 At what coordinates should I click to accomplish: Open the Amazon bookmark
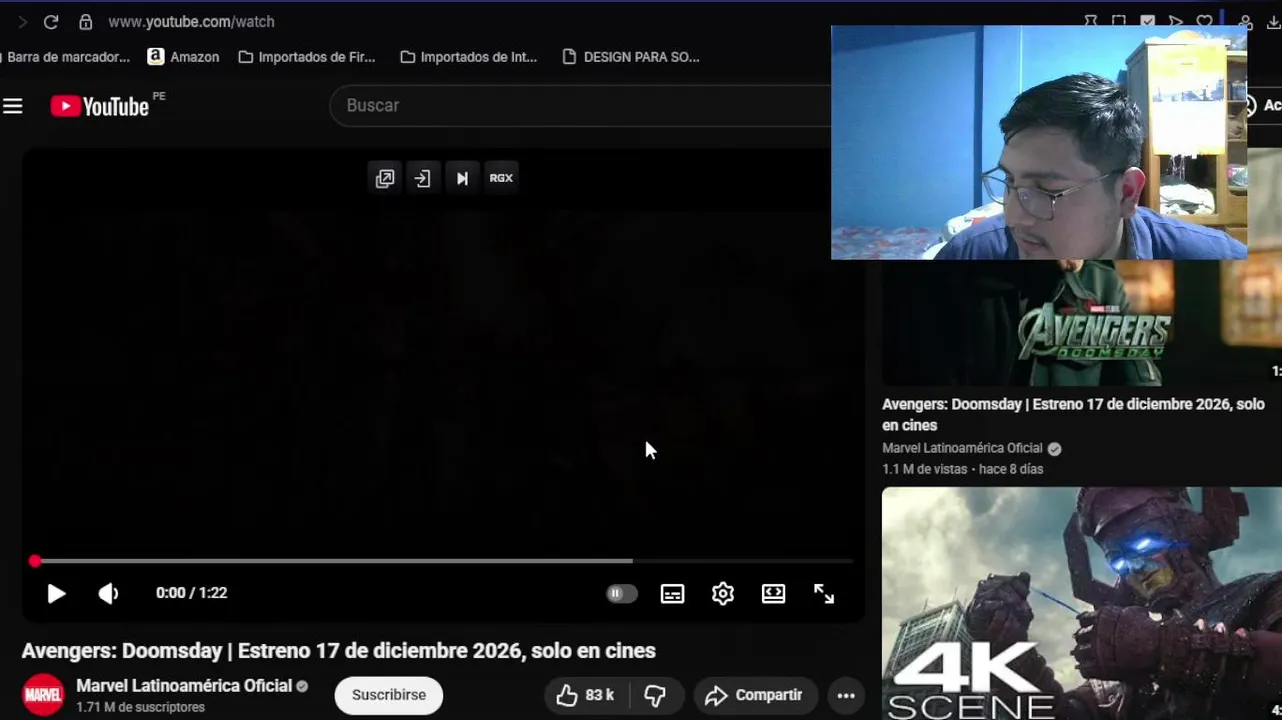[x=184, y=57]
